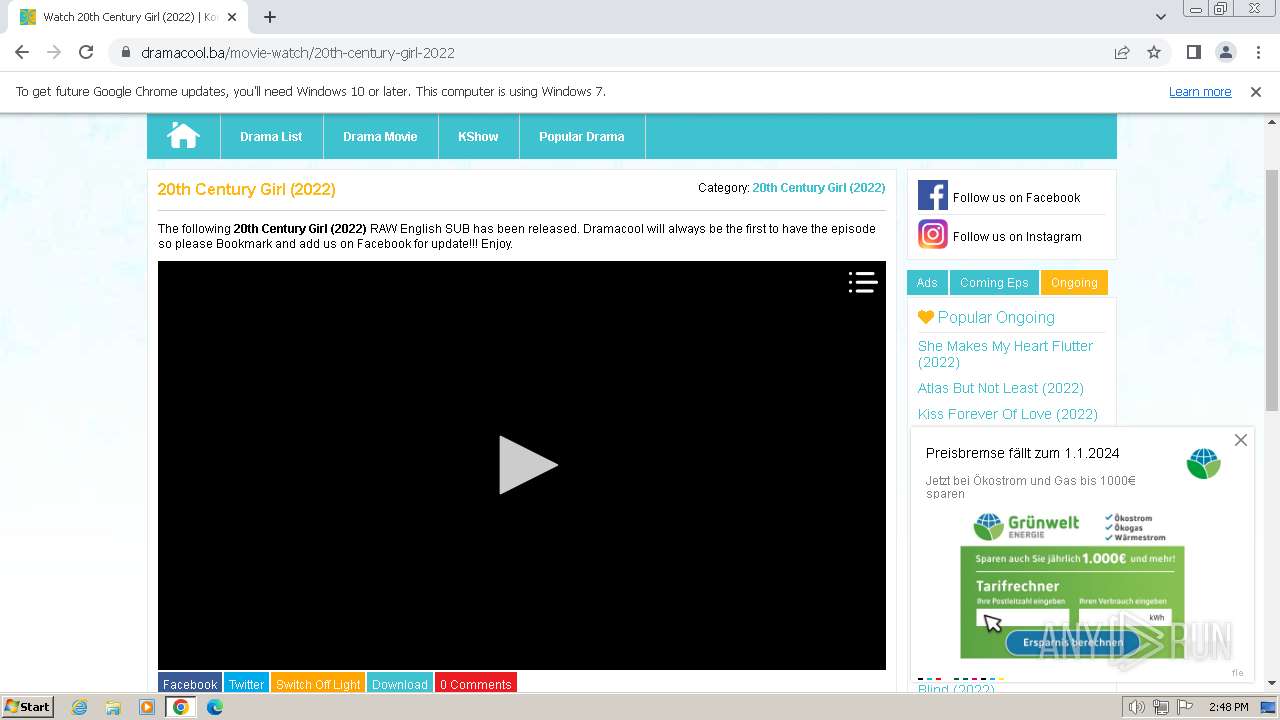Switch to the Ads tab
Image resolution: width=1280 pixels, height=720 pixels.
(x=927, y=283)
